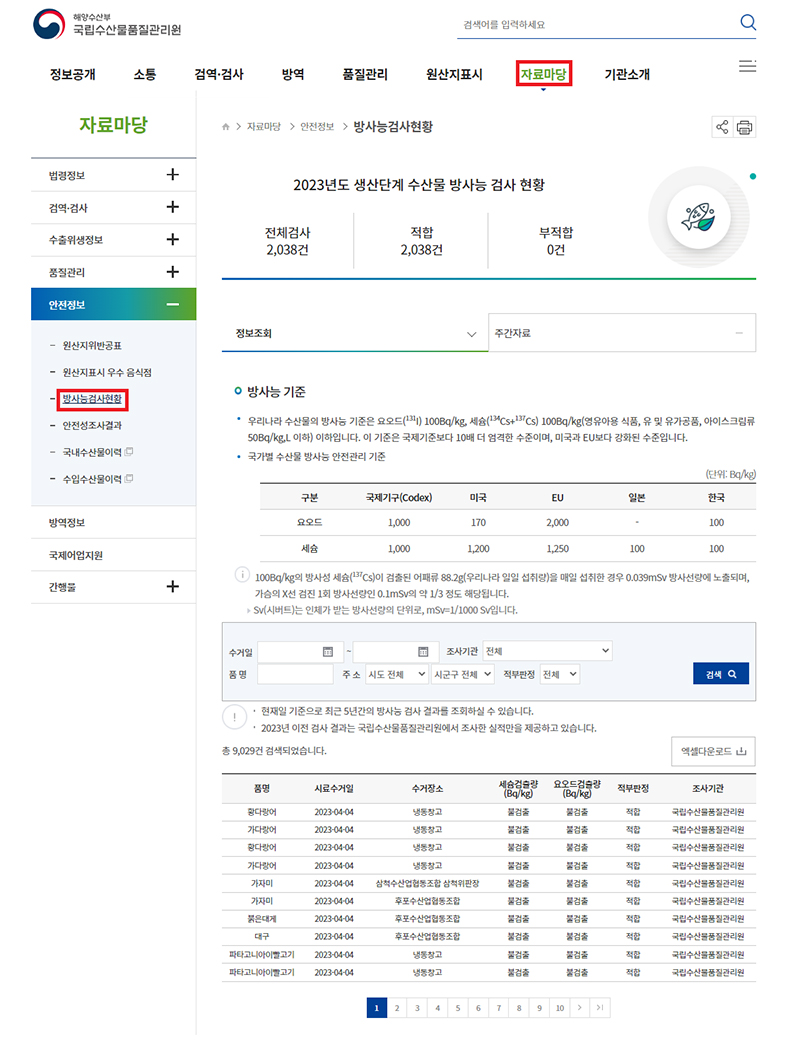The image size is (800, 1059).
Task: Open the 조사기관 dropdown
Action: [x=546, y=651]
